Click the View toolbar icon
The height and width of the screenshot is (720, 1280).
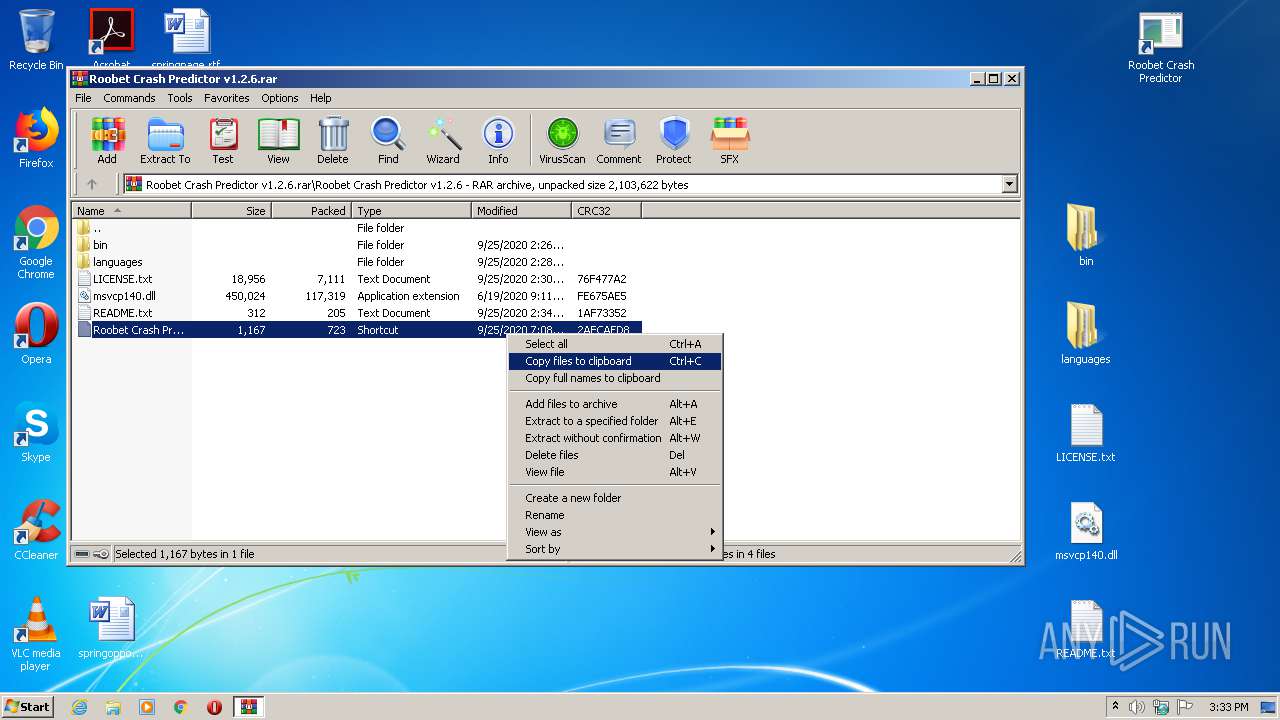point(278,141)
